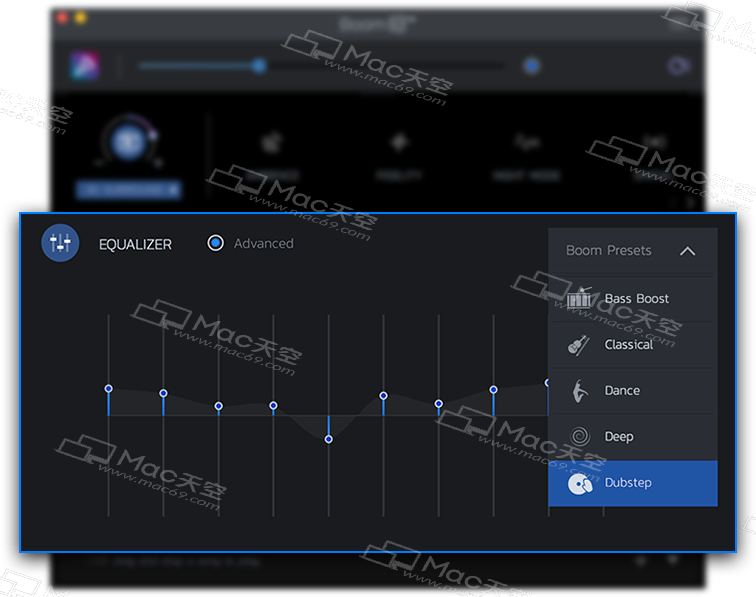This screenshot has width=756, height=597.
Task: Click the second equalizer band handle
Action: tap(163, 393)
